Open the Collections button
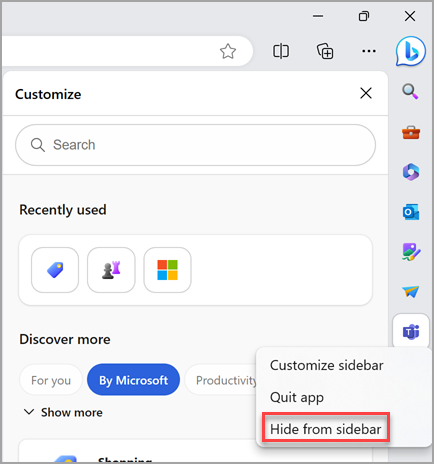The height and width of the screenshot is (464, 434). (x=325, y=51)
